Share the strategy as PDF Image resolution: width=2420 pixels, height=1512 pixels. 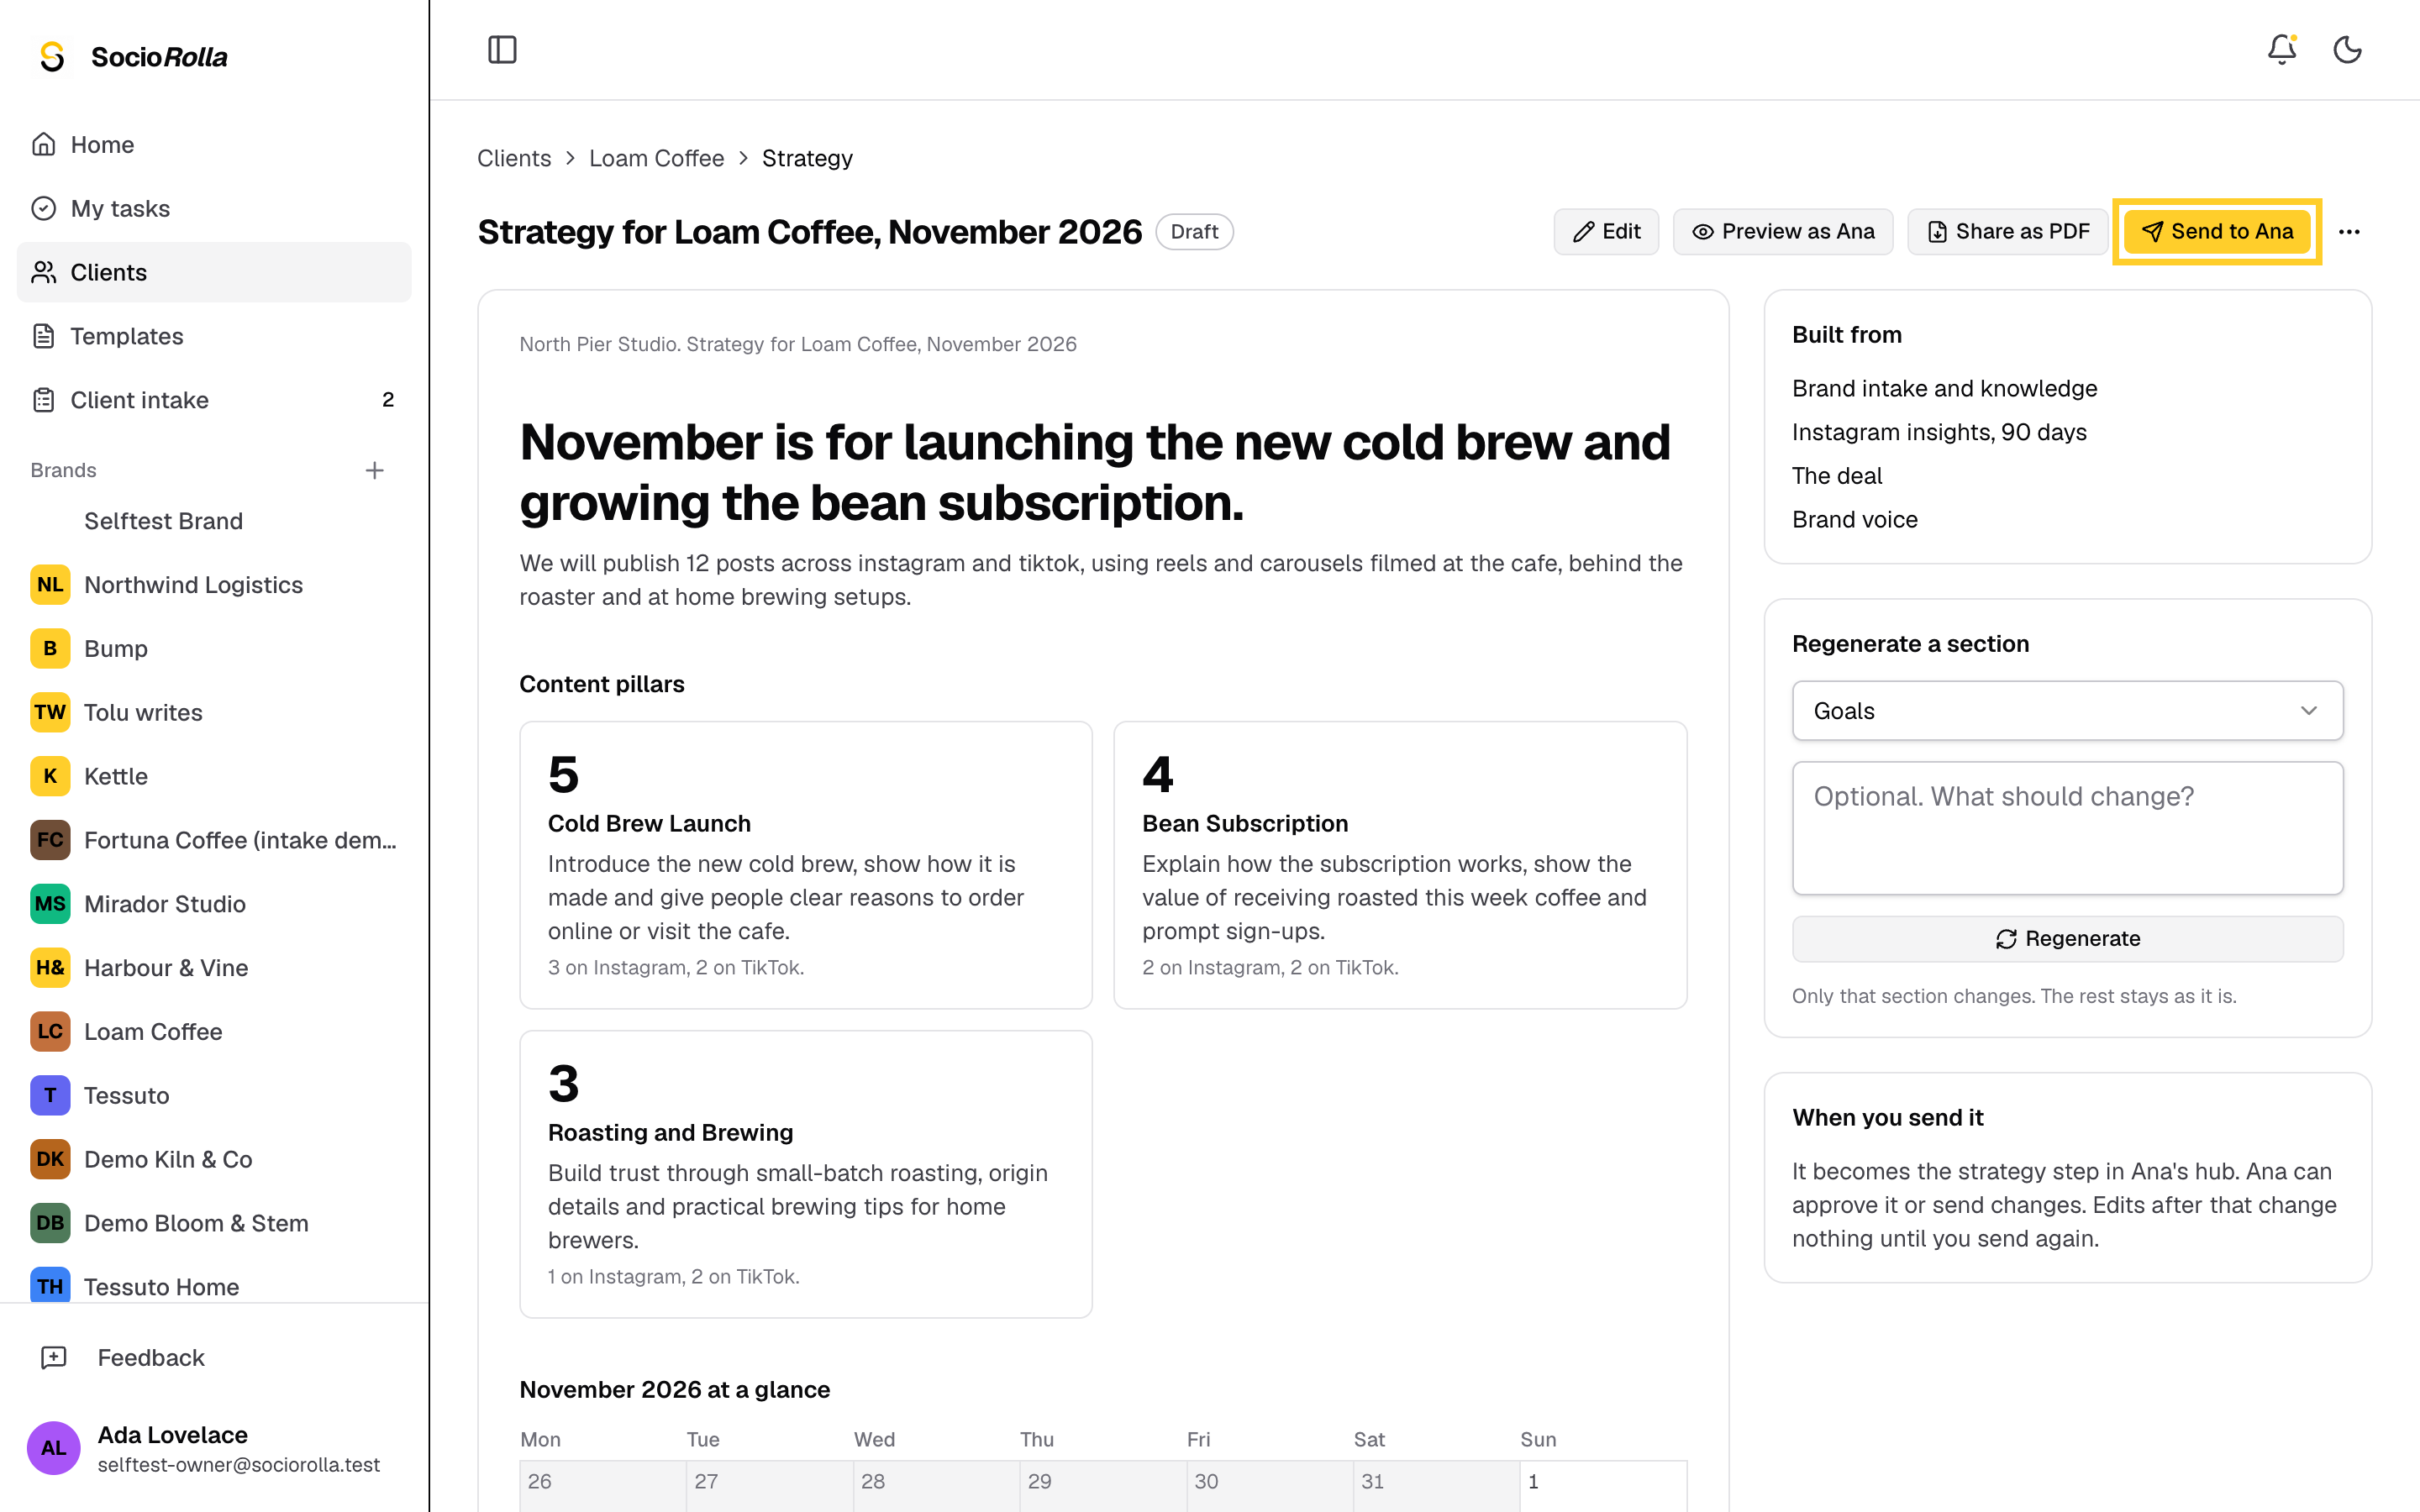pyautogui.click(x=2007, y=232)
